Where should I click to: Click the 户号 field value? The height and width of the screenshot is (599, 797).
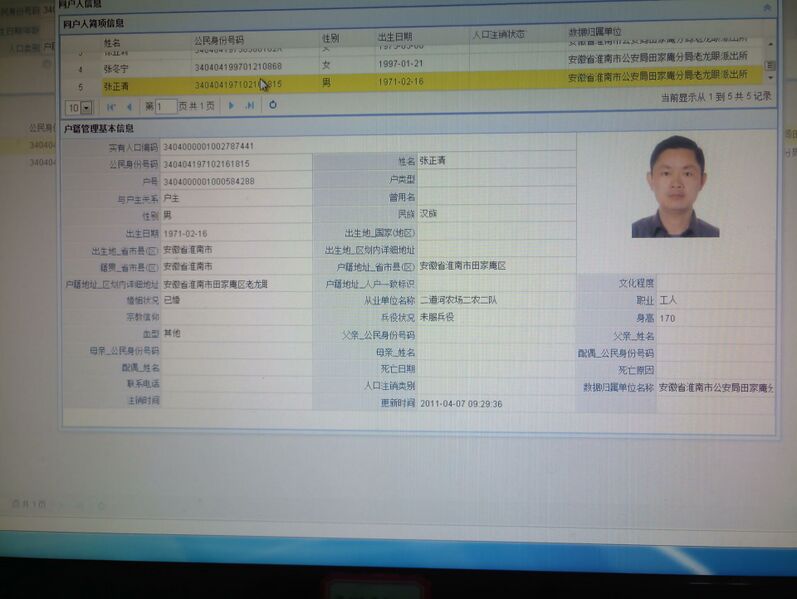[209, 181]
